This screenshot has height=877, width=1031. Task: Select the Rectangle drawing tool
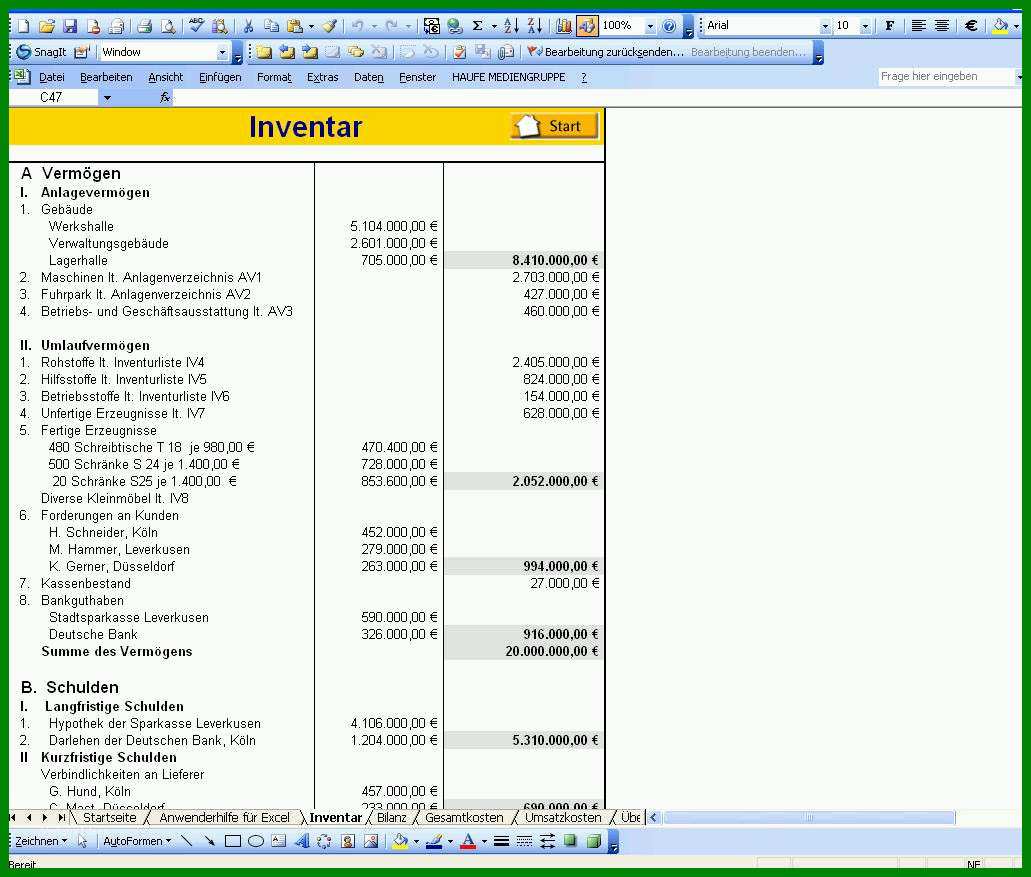pyautogui.click(x=233, y=841)
